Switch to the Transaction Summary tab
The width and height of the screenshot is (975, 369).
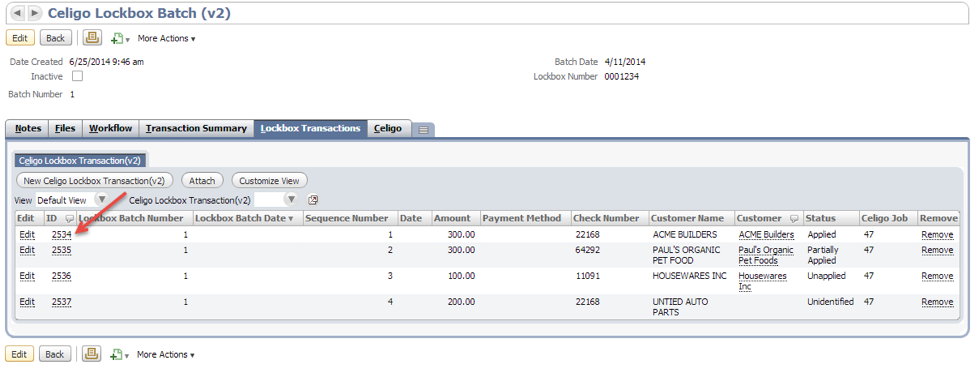(x=196, y=128)
